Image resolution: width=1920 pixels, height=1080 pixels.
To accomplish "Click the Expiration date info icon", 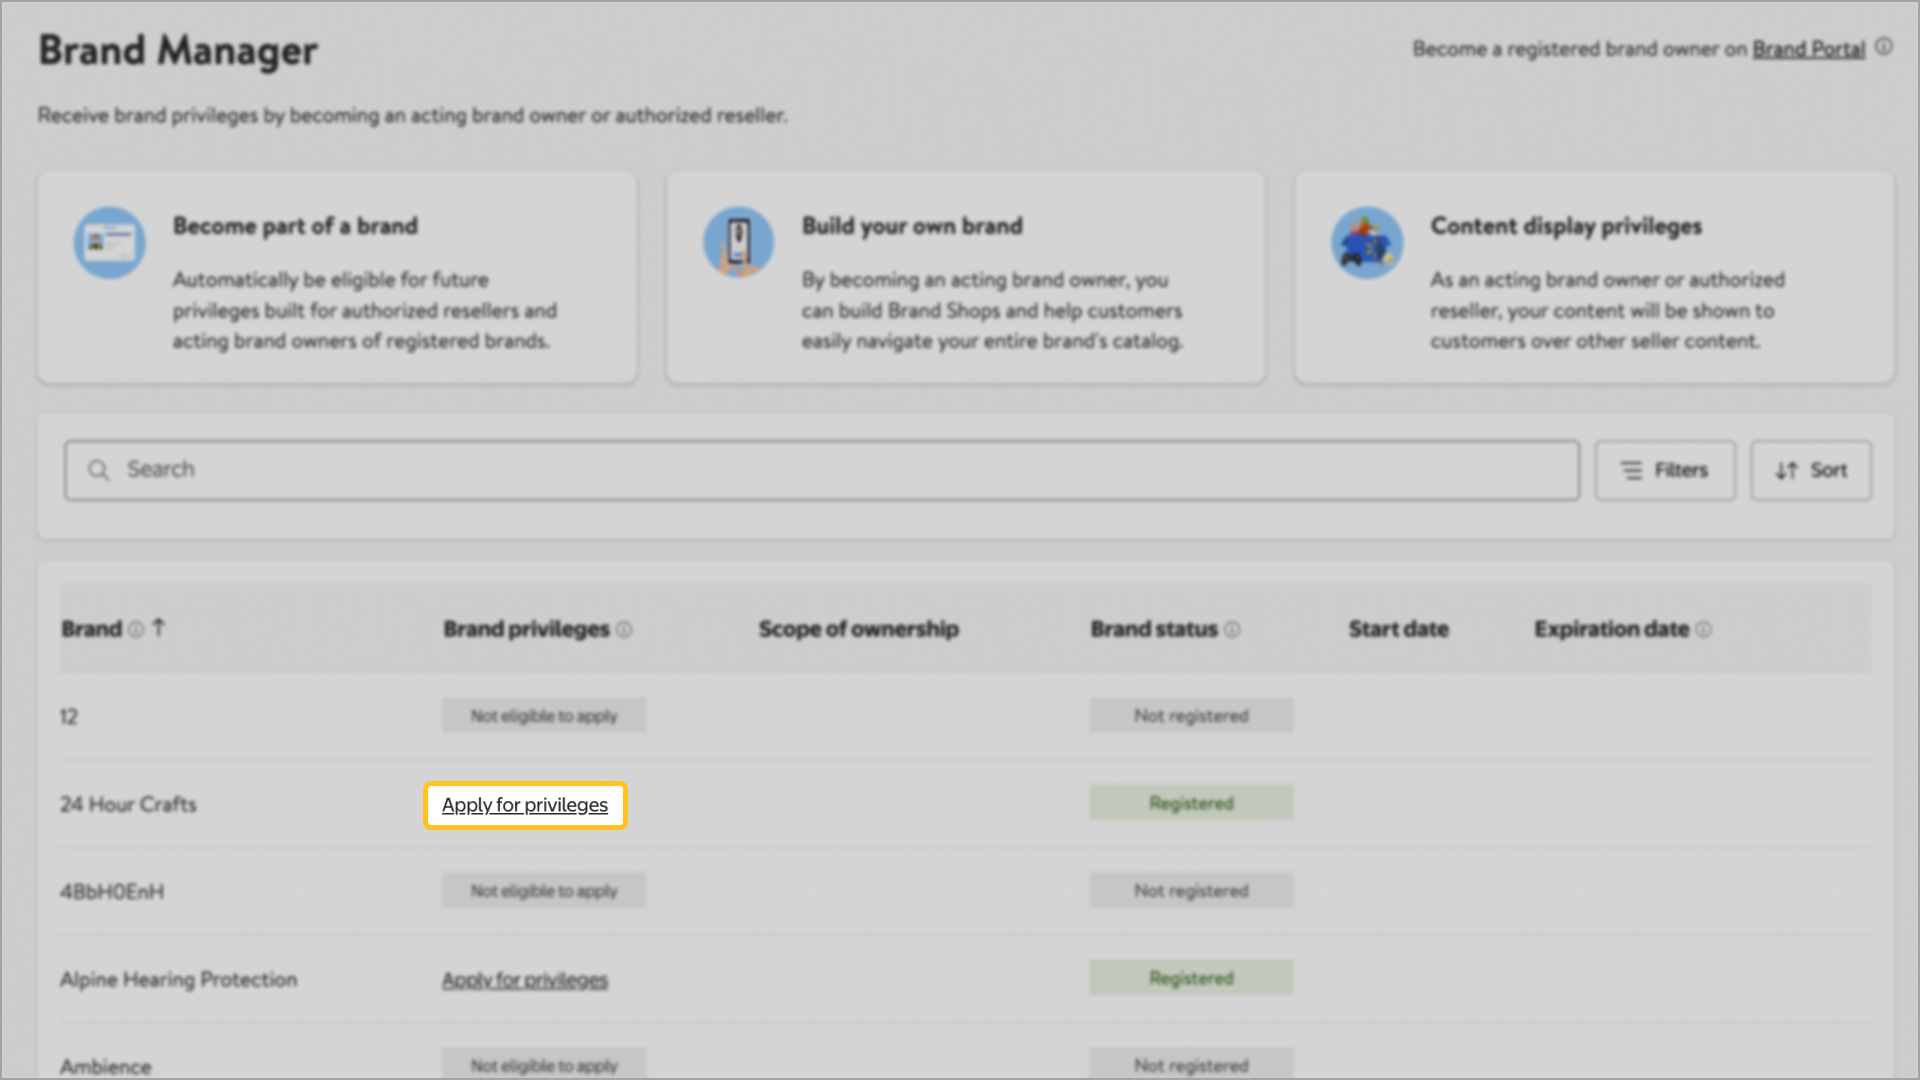I will pos(1704,629).
